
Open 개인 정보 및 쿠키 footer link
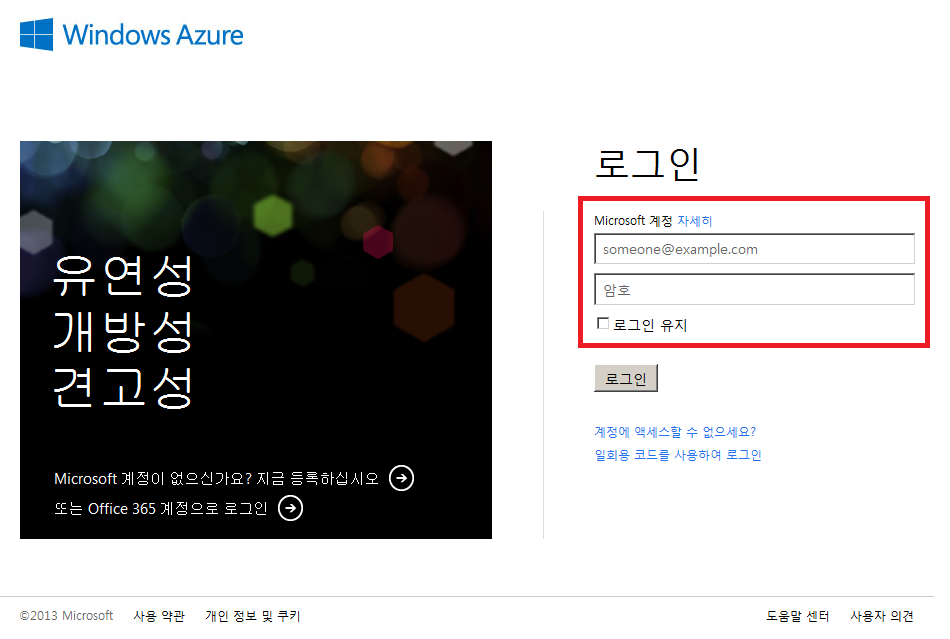[253, 616]
